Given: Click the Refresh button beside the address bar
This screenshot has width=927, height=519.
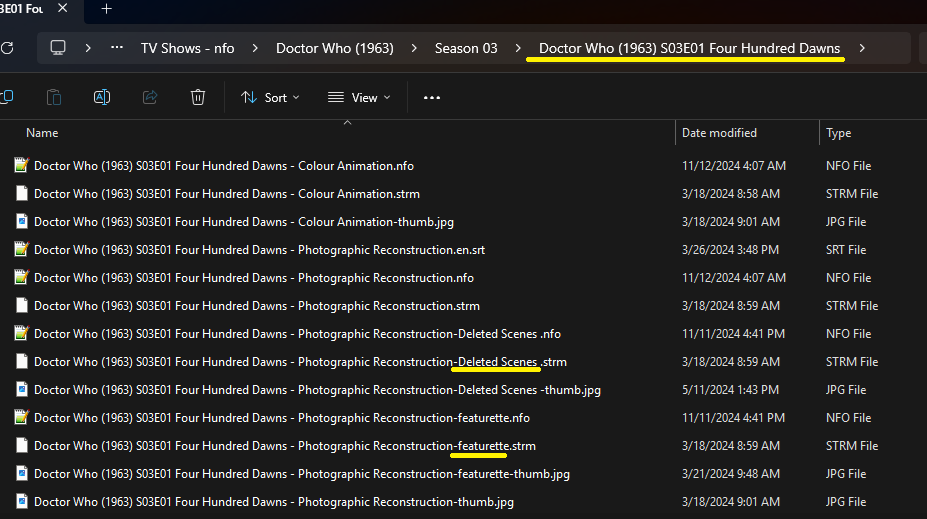Looking at the screenshot, I should tap(7, 48).
